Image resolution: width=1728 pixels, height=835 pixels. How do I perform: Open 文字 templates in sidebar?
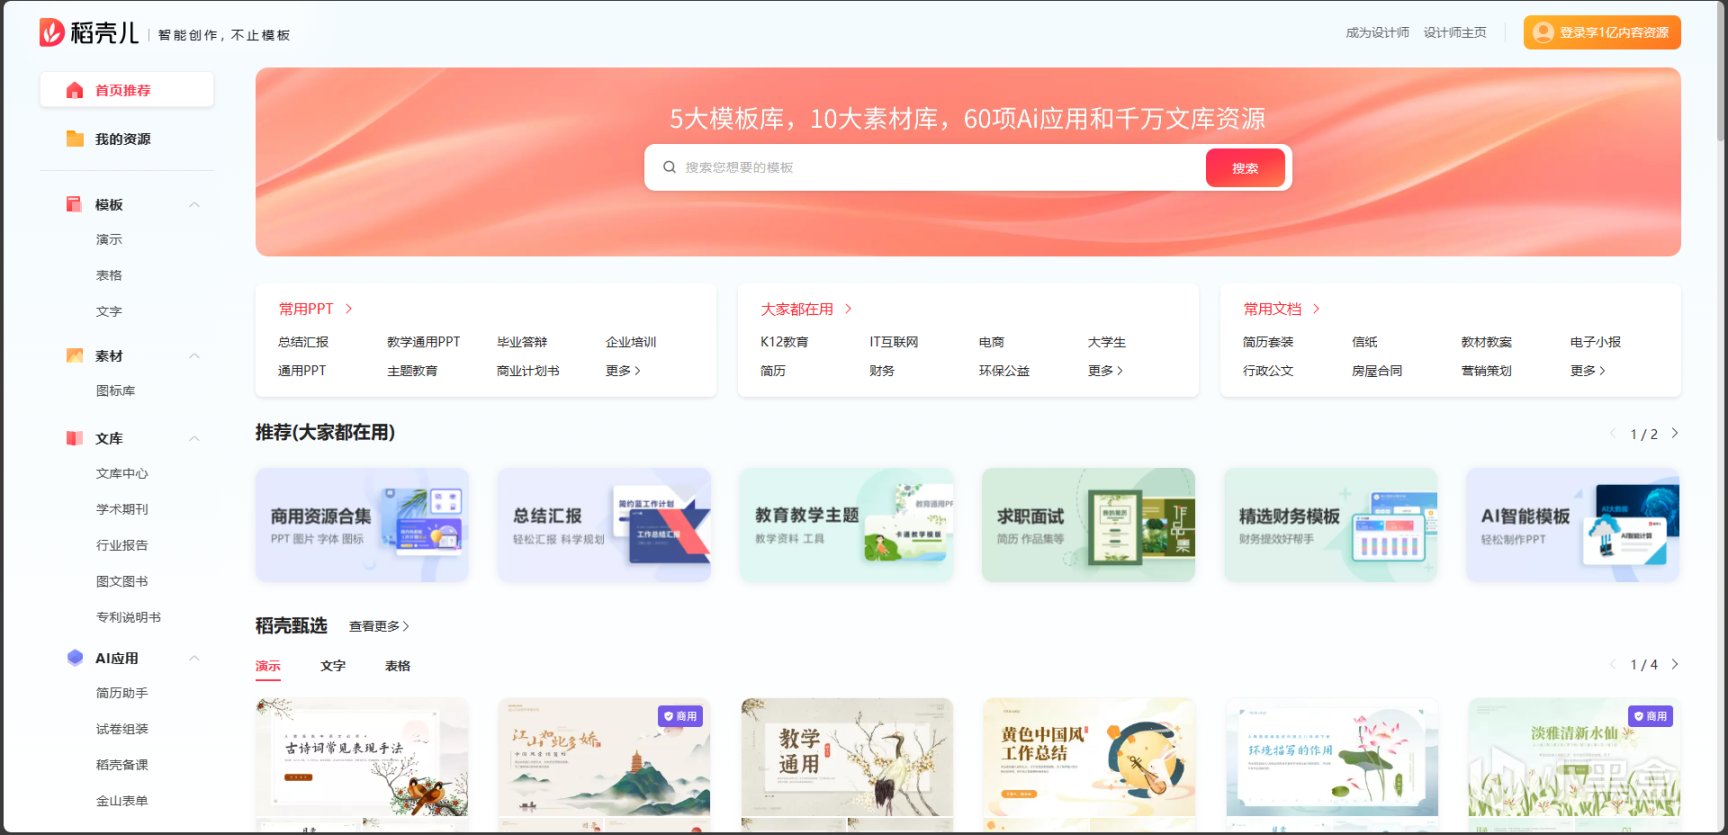tap(109, 312)
